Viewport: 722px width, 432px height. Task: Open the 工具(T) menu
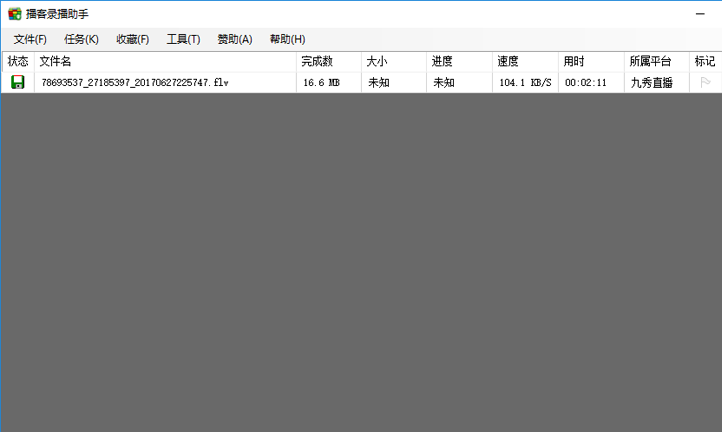tap(183, 39)
